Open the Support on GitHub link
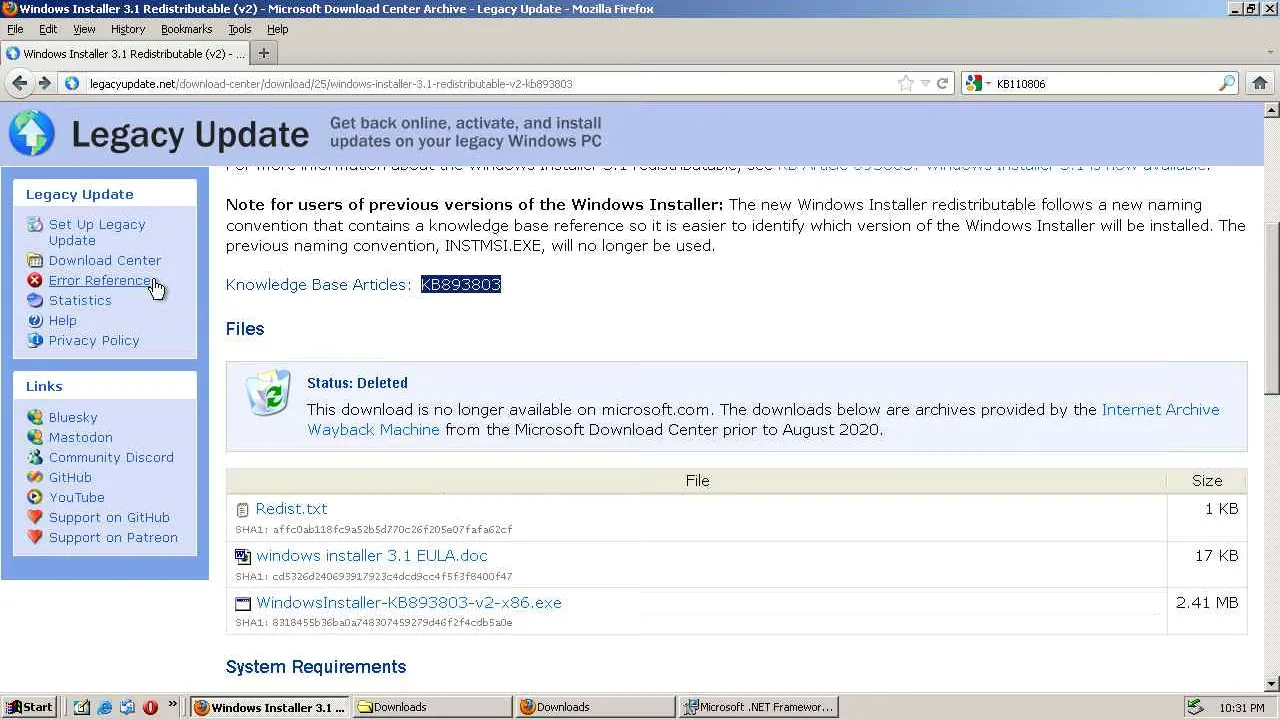This screenshot has width=1280, height=720. (109, 517)
